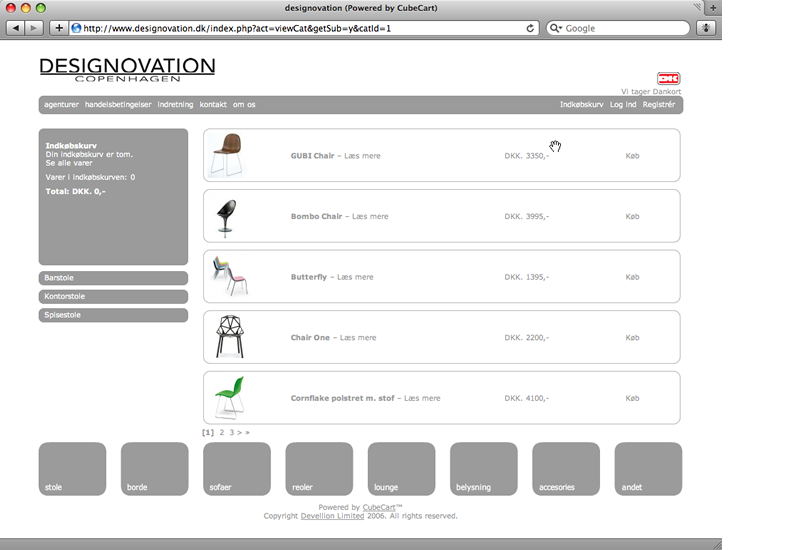The height and width of the screenshot is (550, 800).
Task: Click the CubeCart footer link
Action: [379, 508]
